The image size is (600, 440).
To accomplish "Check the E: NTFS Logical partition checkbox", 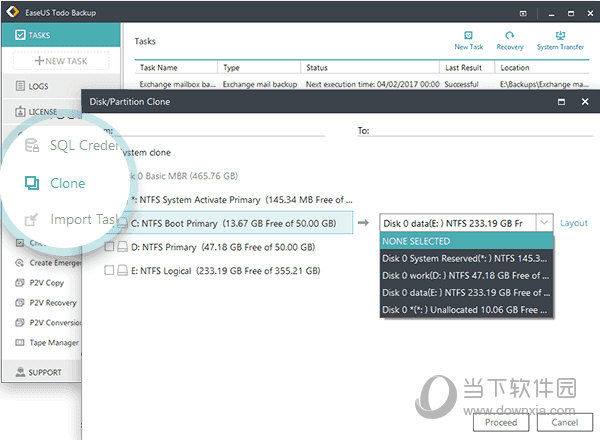I will pos(109,271).
